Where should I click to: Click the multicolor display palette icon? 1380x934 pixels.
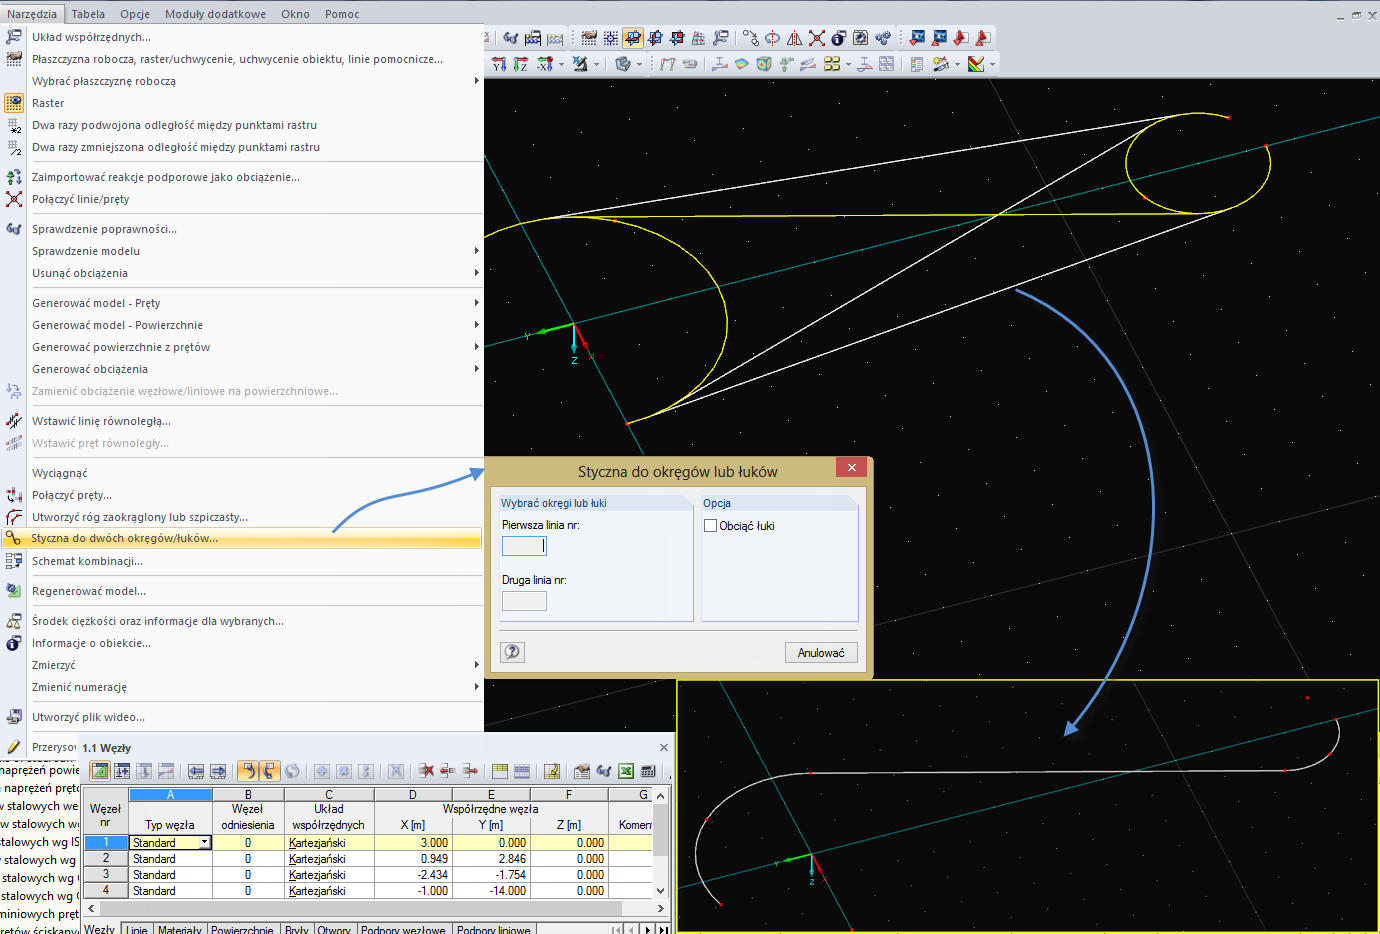(x=976, y=64)
